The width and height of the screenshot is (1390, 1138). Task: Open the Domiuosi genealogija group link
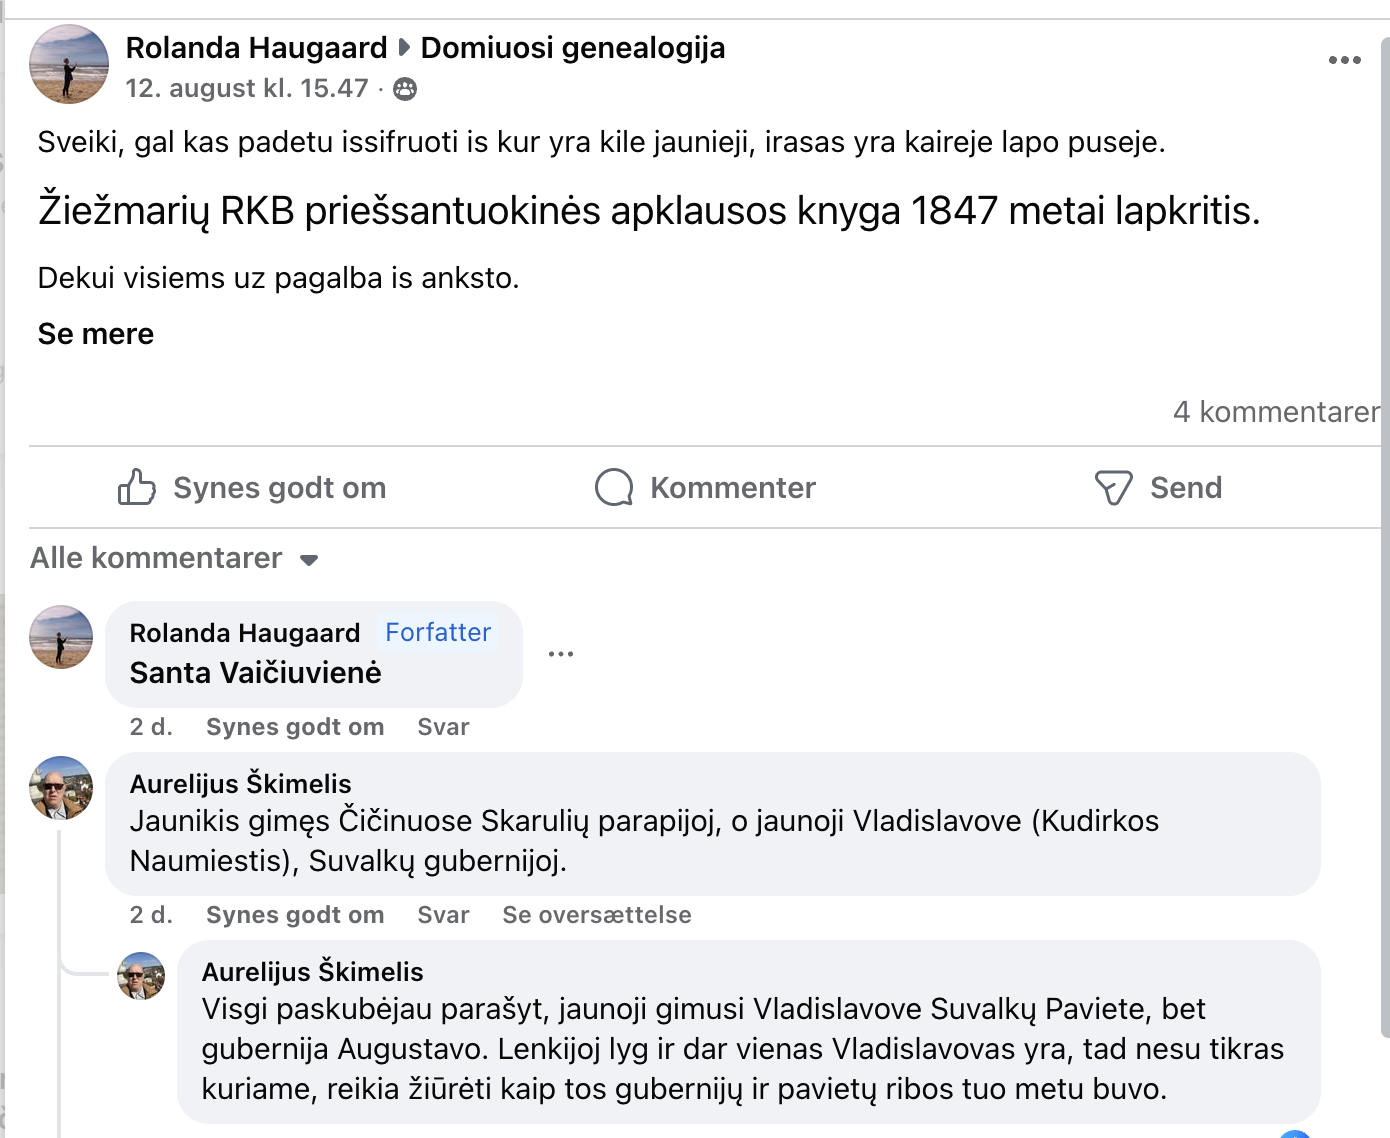572,48
